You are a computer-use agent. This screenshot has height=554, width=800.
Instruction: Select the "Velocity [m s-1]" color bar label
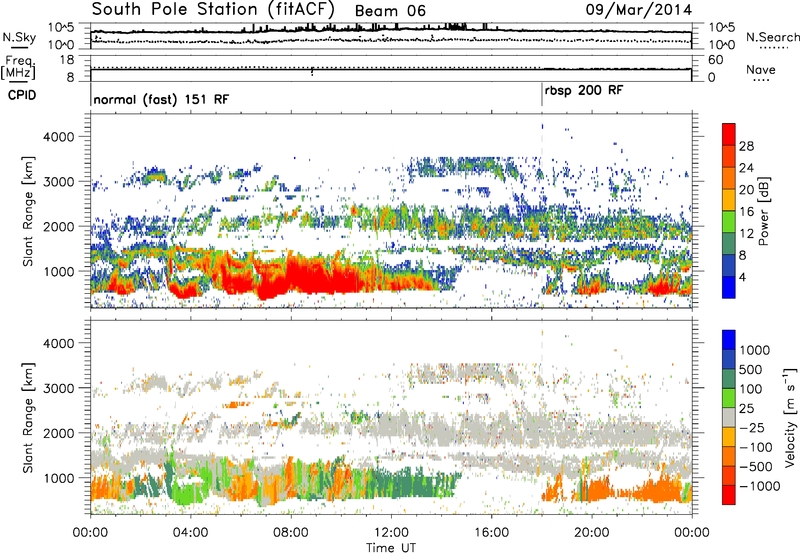tap(790, 417)
